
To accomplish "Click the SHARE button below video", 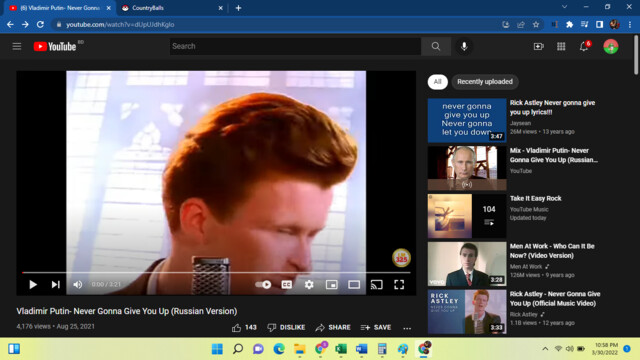I will tap(333, 327).
